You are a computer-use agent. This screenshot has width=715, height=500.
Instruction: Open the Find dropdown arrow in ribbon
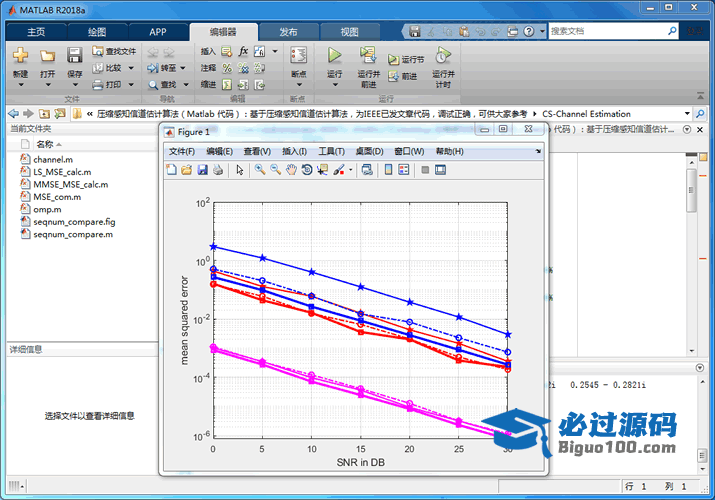pos(186,84)
